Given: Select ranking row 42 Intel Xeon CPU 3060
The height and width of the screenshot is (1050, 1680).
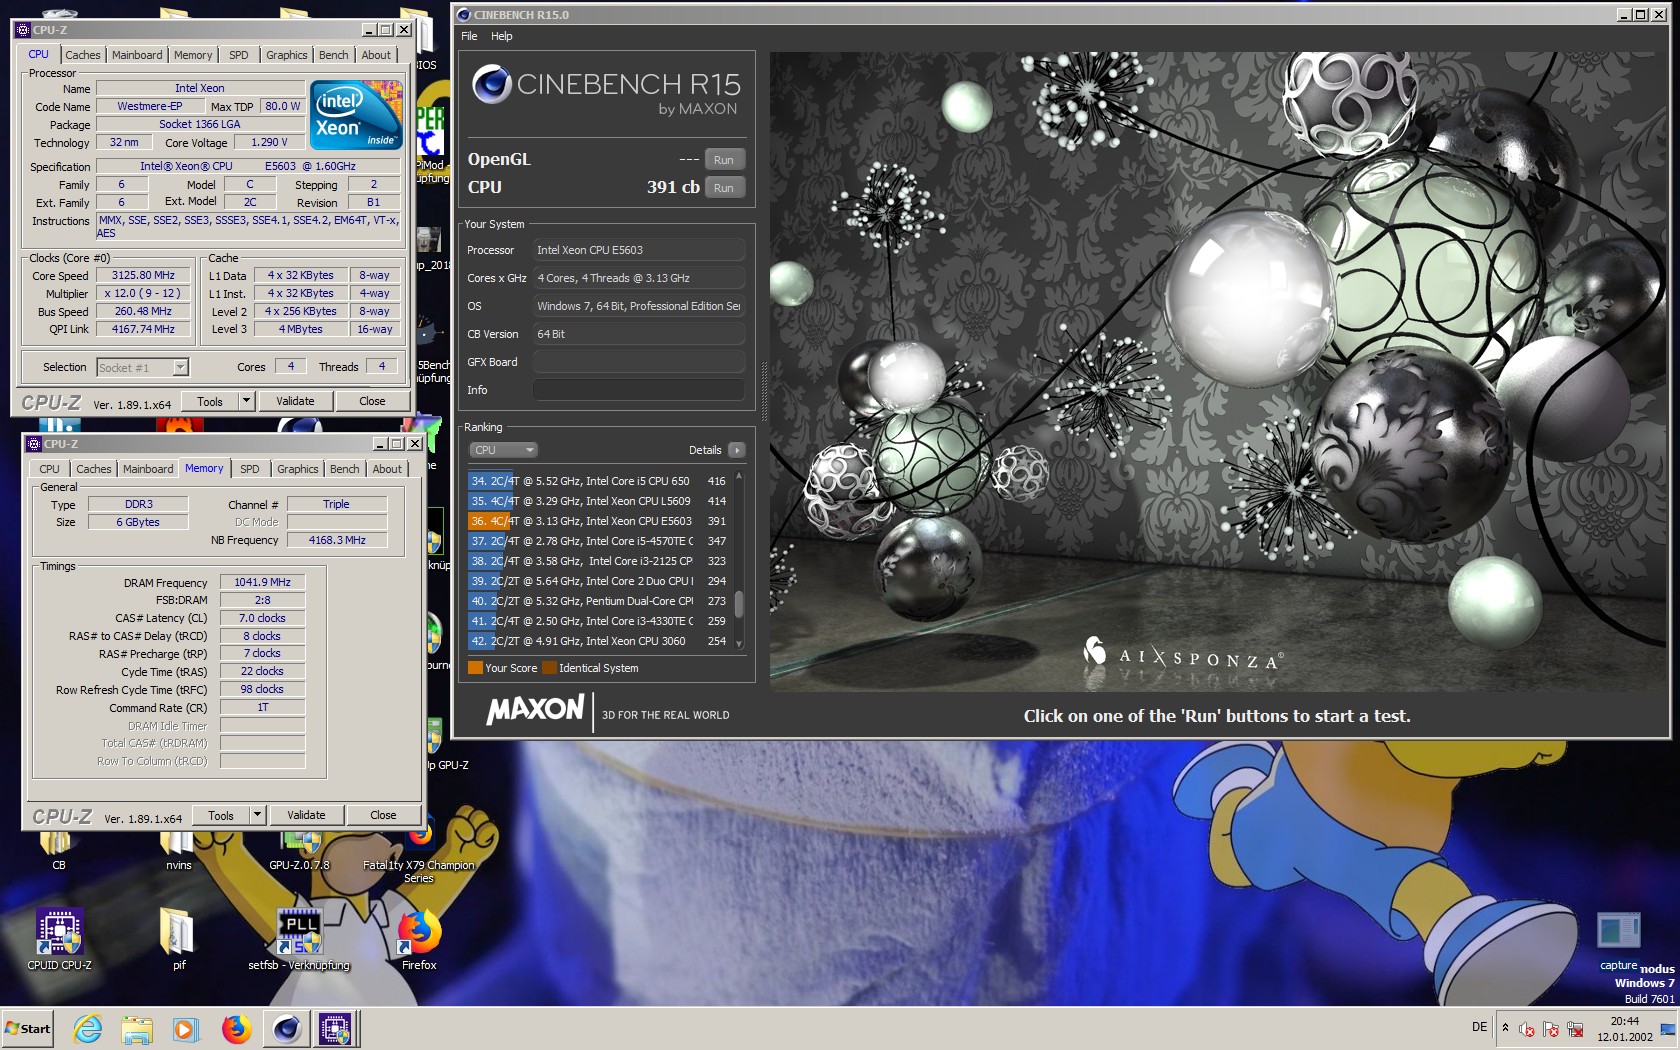Looking at the screenshot, I should pos(598,641).
